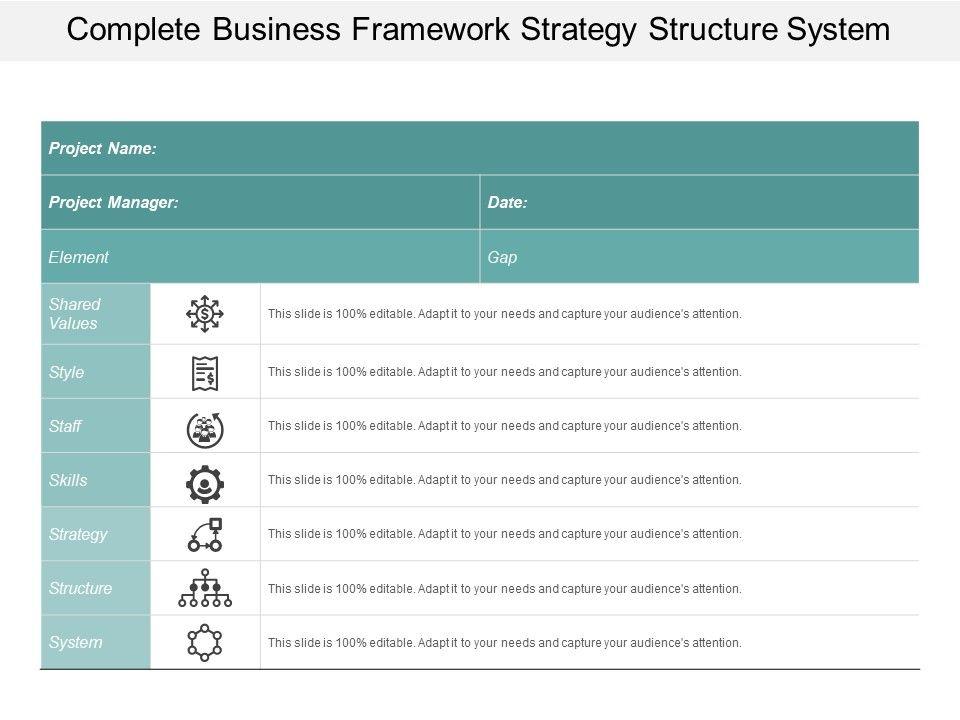Select the Shared Values label cell
Screen dimensions: 960x720
(x=95, y=314)
